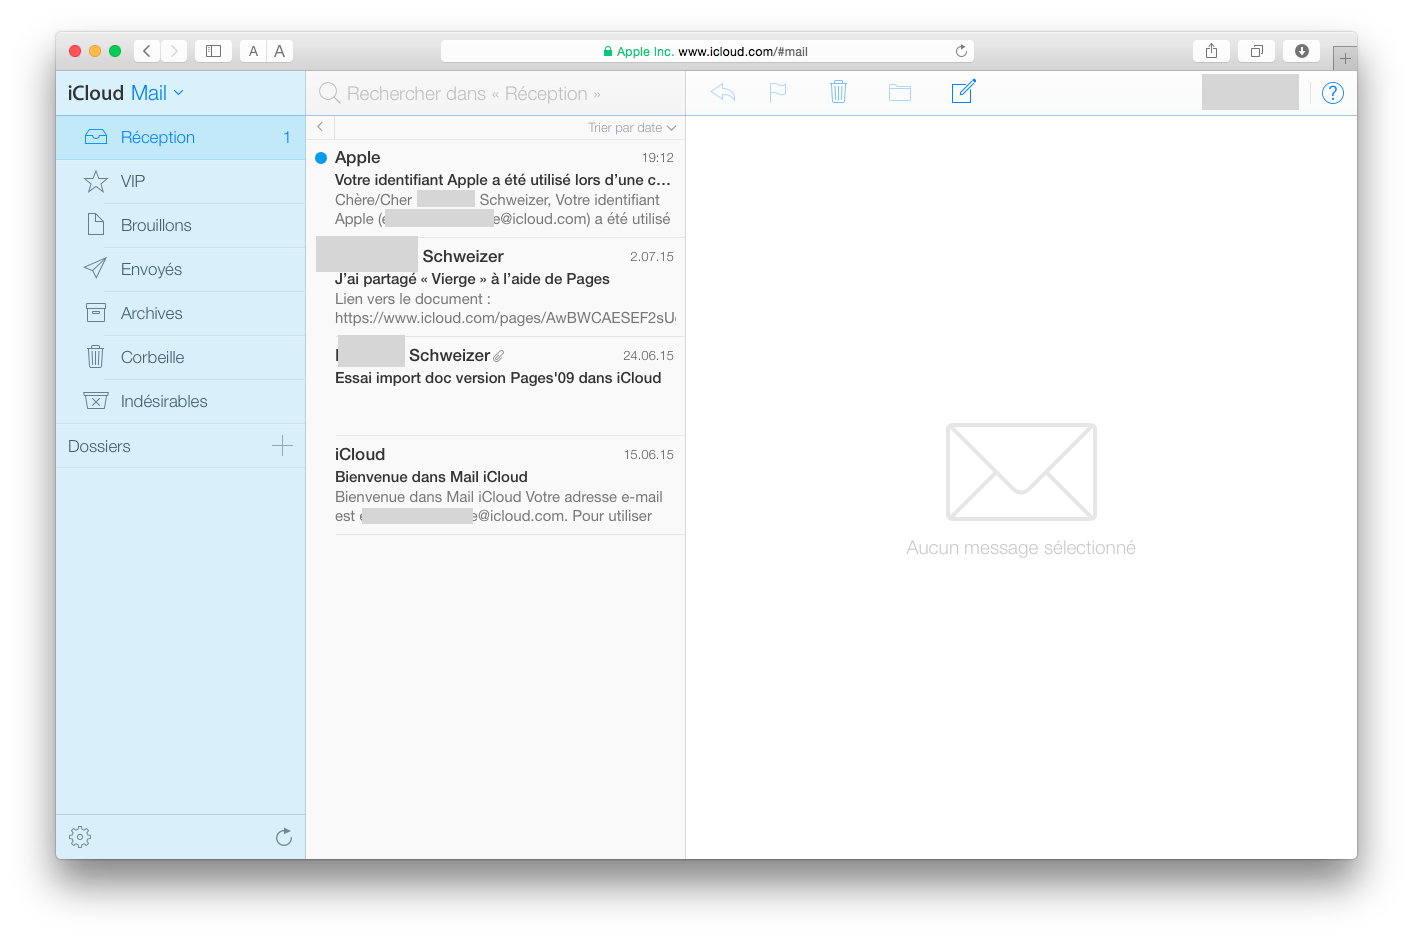The height and width of the screenshot is (939, 1413).
Task: Click the trash delete icon in toolbar
Action: click(838, 93)
